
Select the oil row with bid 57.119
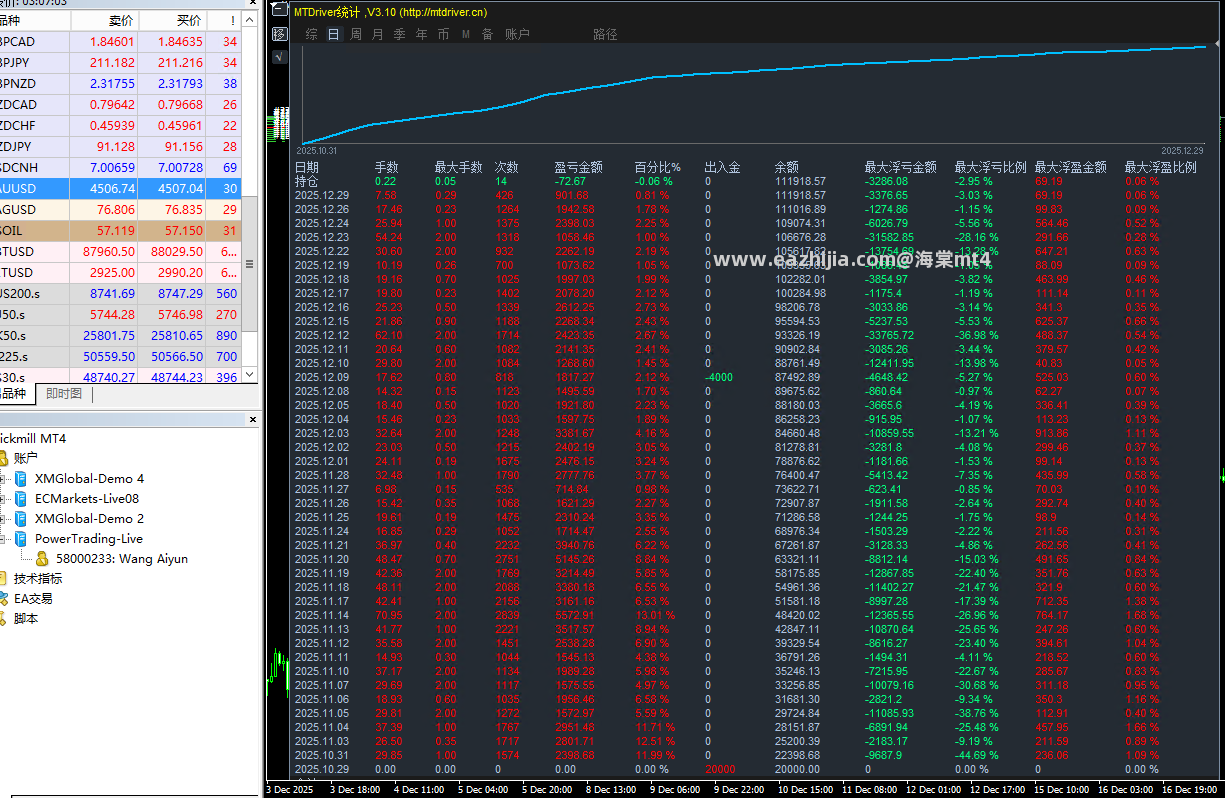pos(121,230)
